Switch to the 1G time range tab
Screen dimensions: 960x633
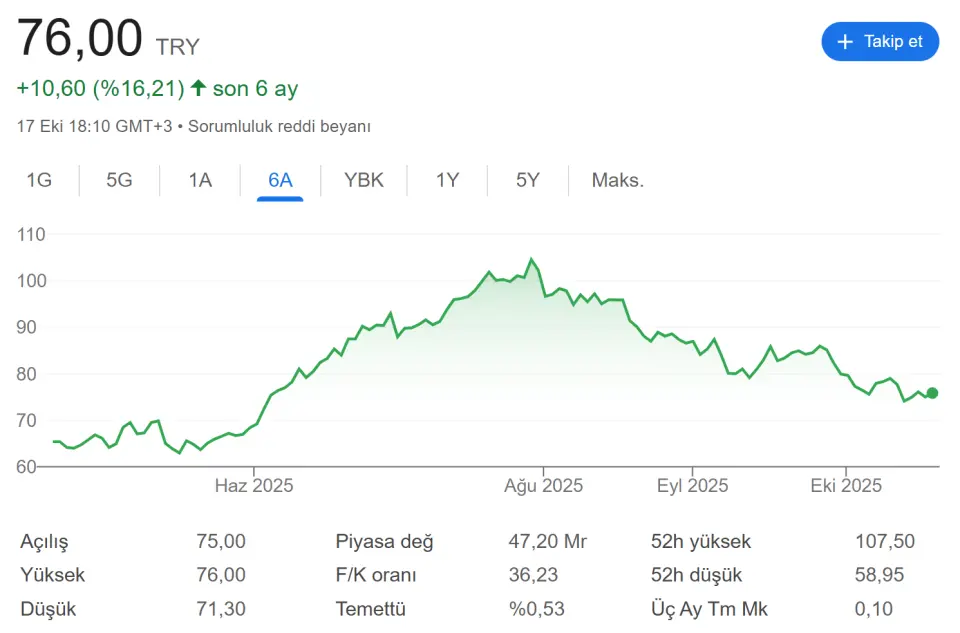click(x=39, y=181)
